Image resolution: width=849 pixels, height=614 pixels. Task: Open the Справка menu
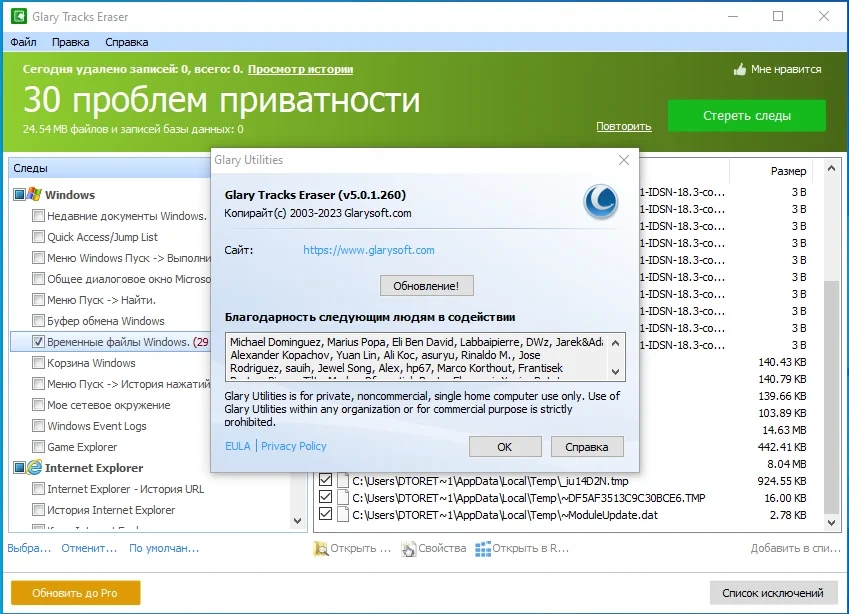coord(127,42)
